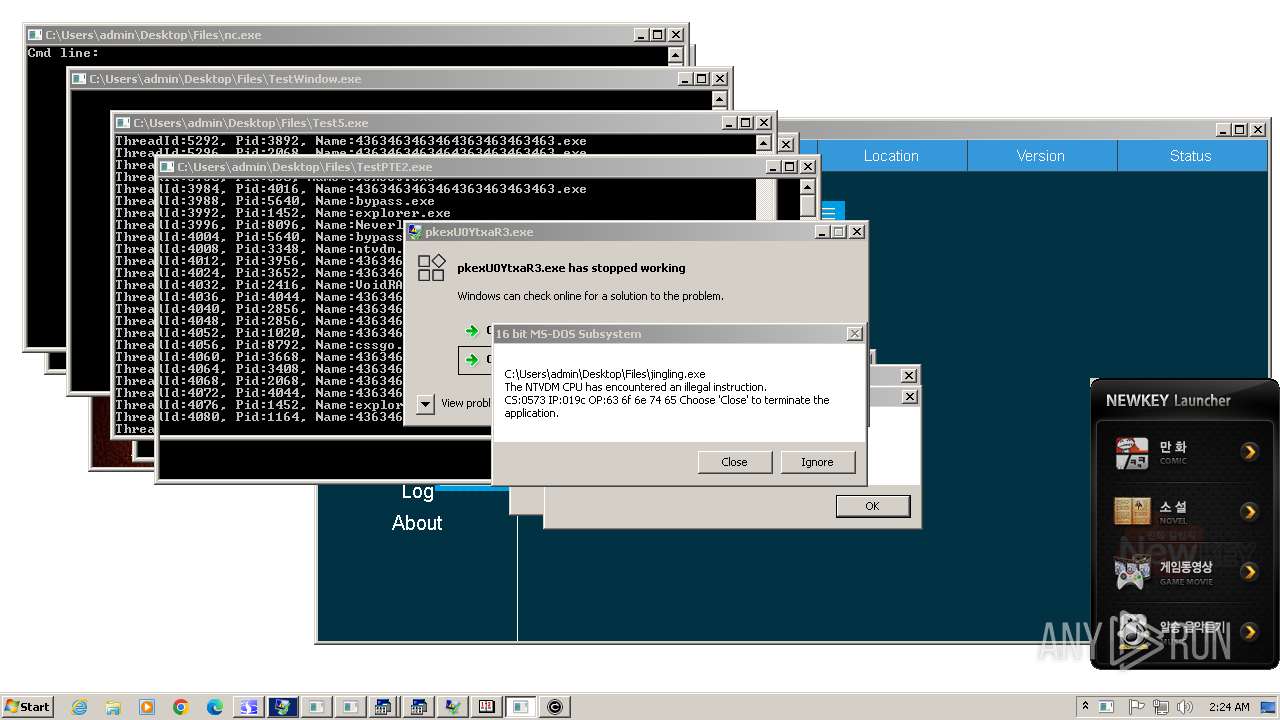
Task: Launch Google Chrome from taskbar
Action: [x=181, y=707]
